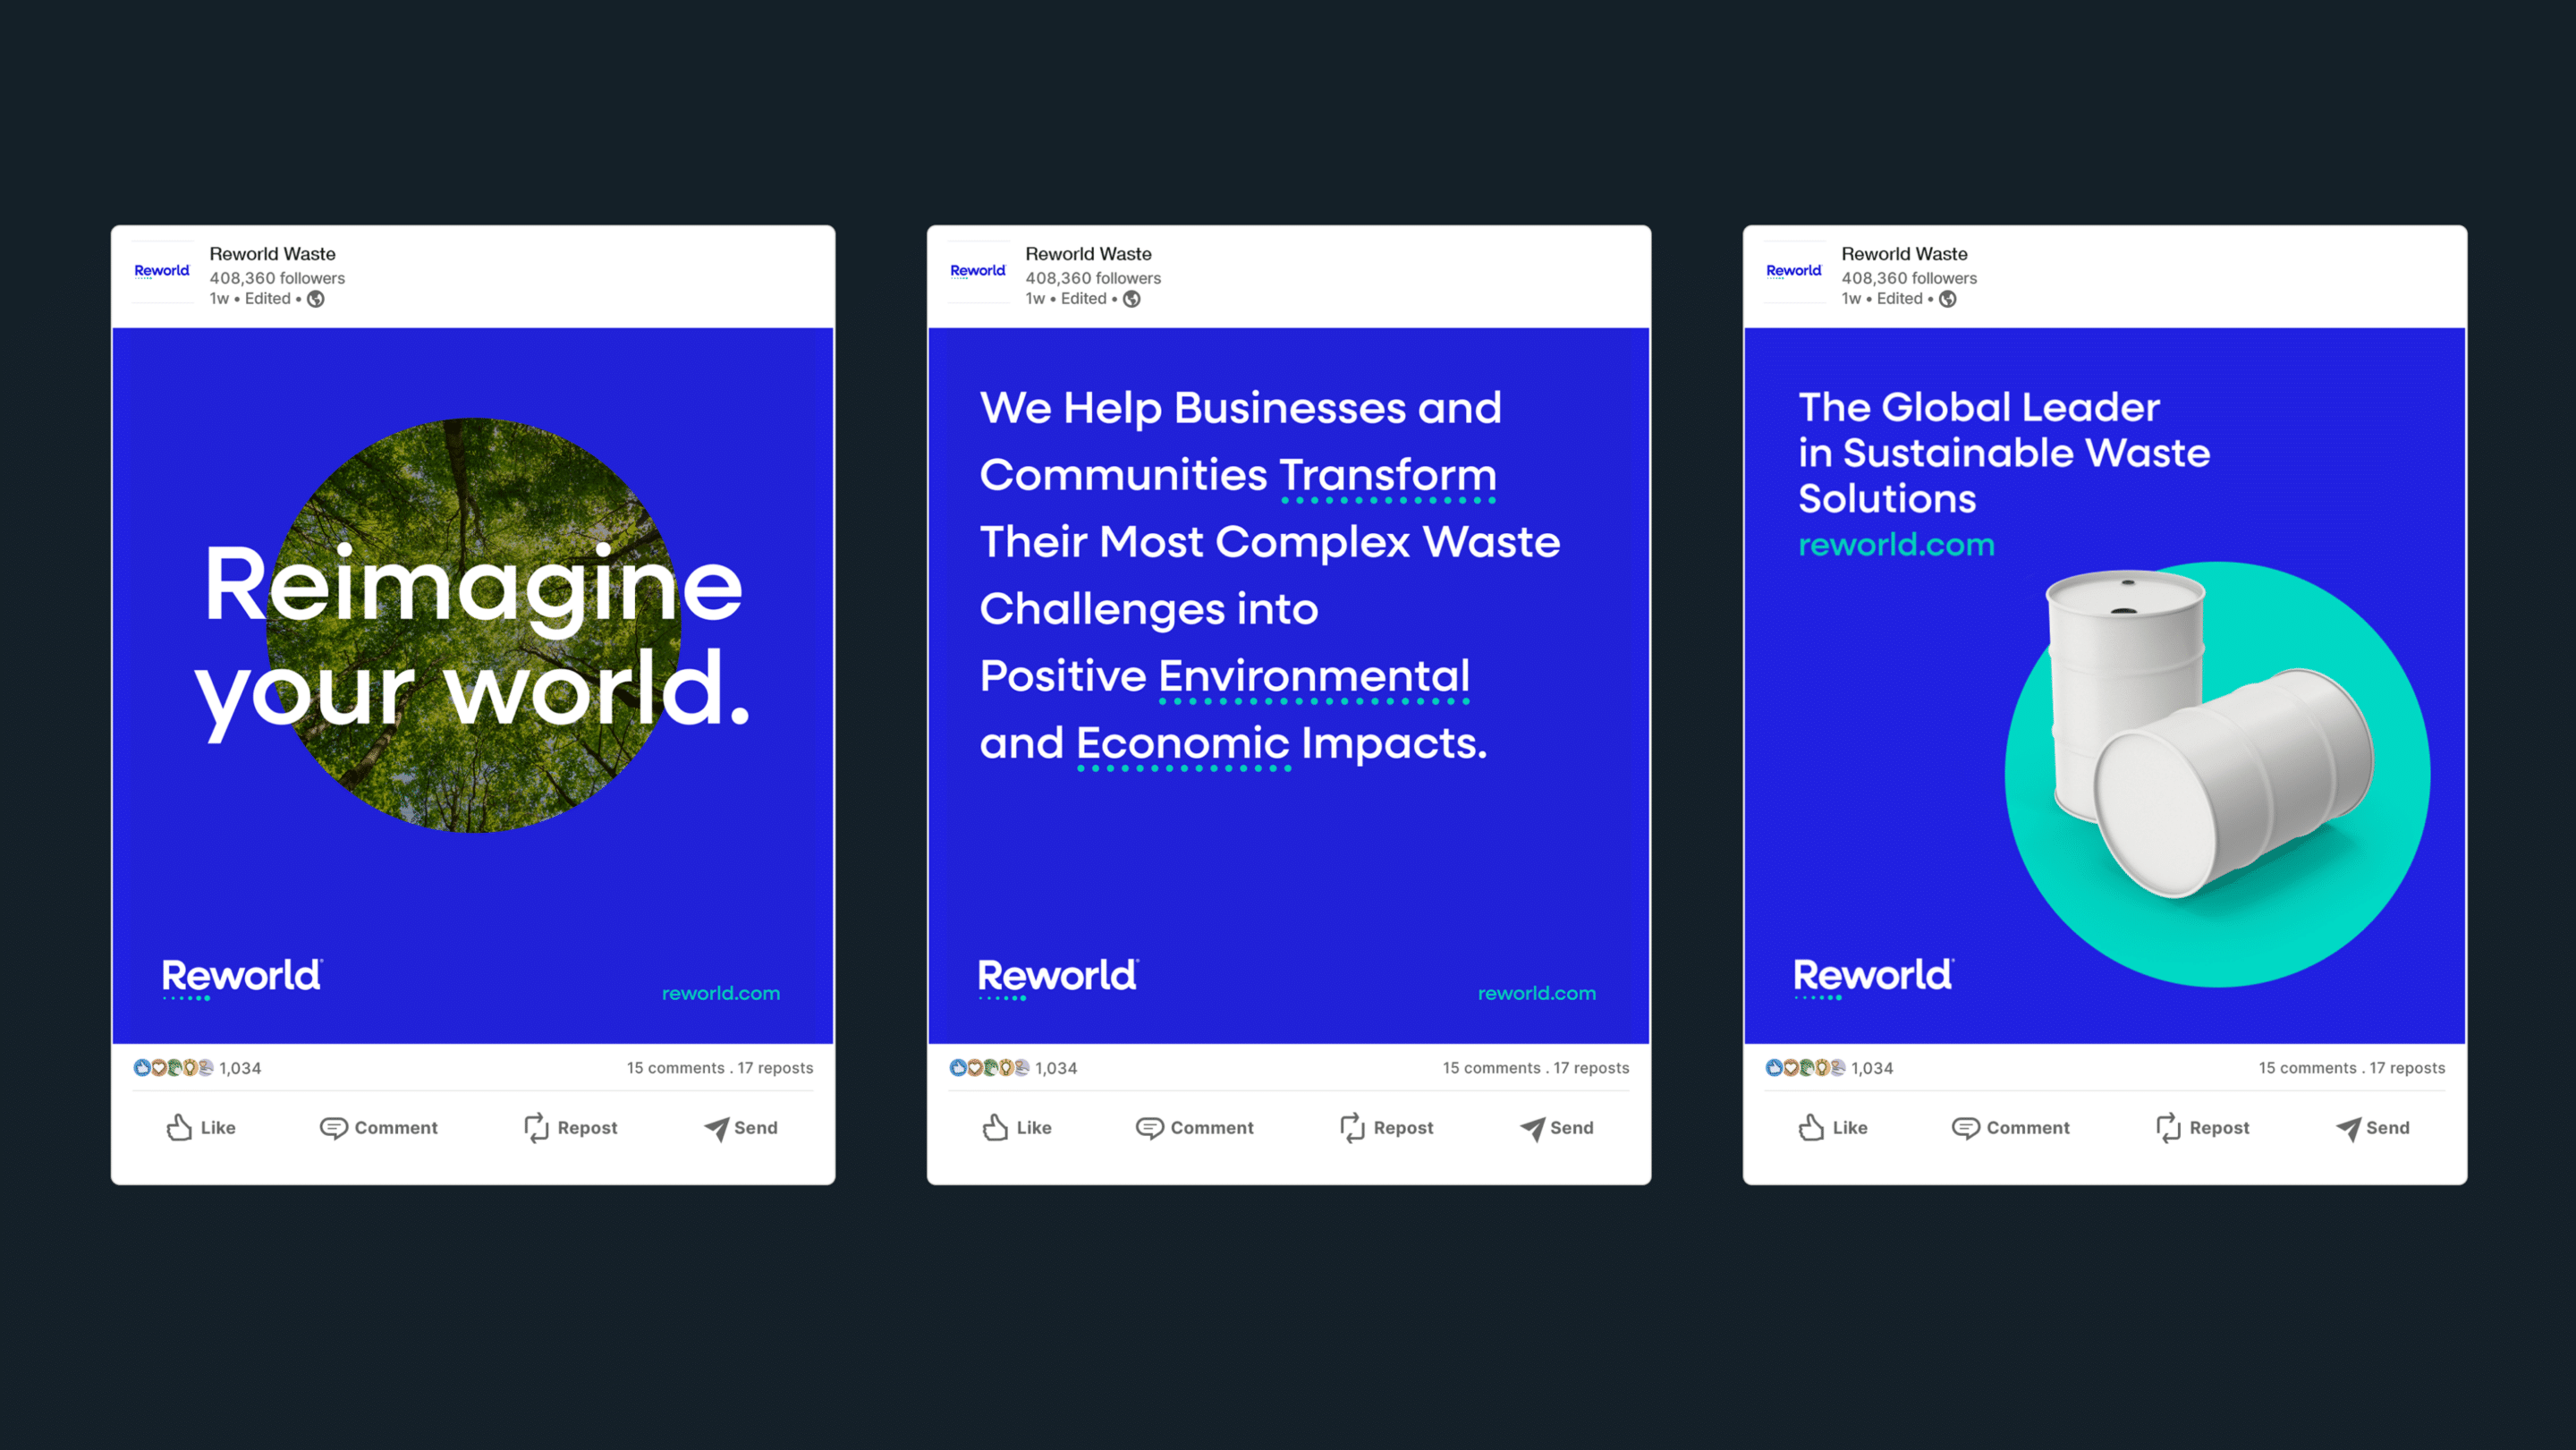Click Repost on the Global Leader post
2576x1450 pixels.
coord(2203,1128)
